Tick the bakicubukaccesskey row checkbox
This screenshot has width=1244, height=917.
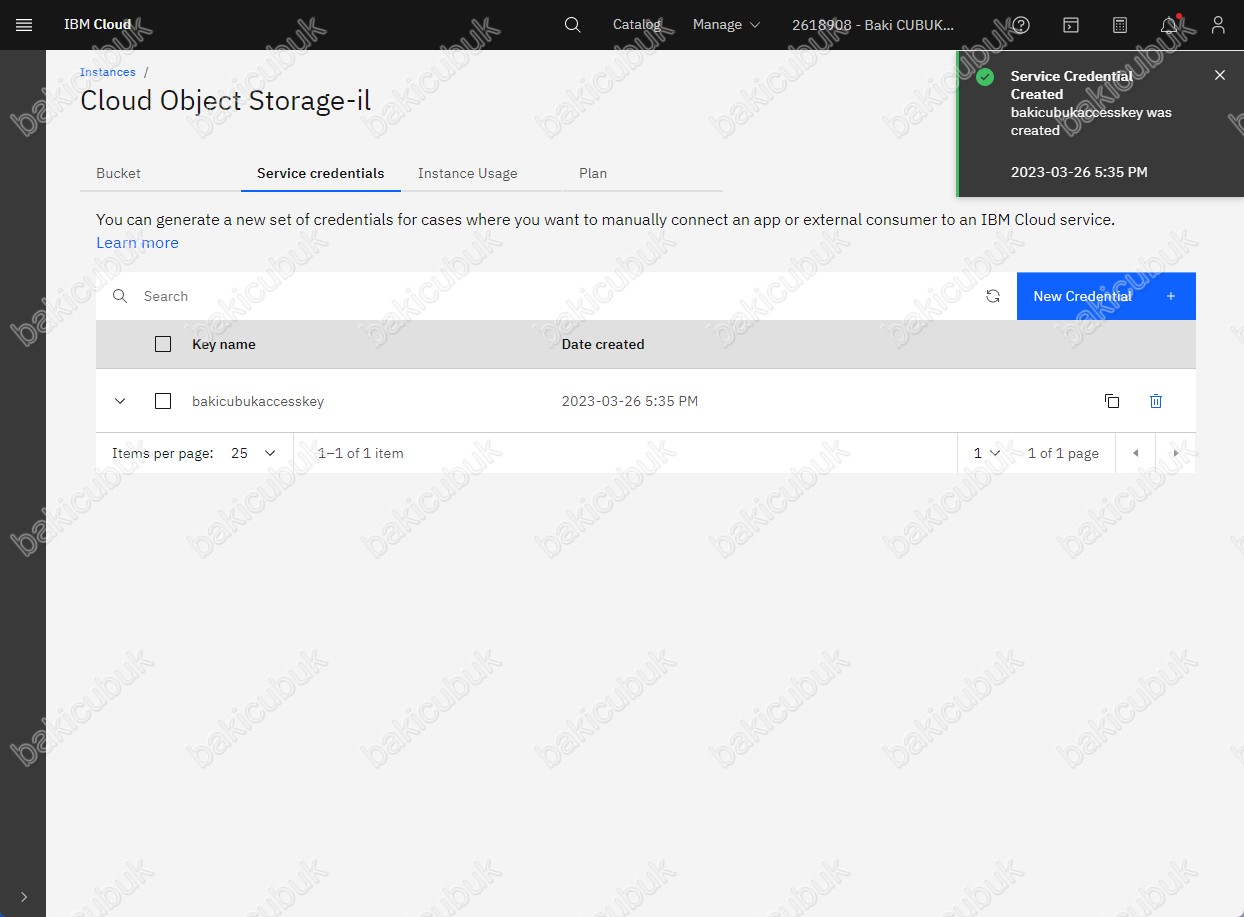point(163,401)
